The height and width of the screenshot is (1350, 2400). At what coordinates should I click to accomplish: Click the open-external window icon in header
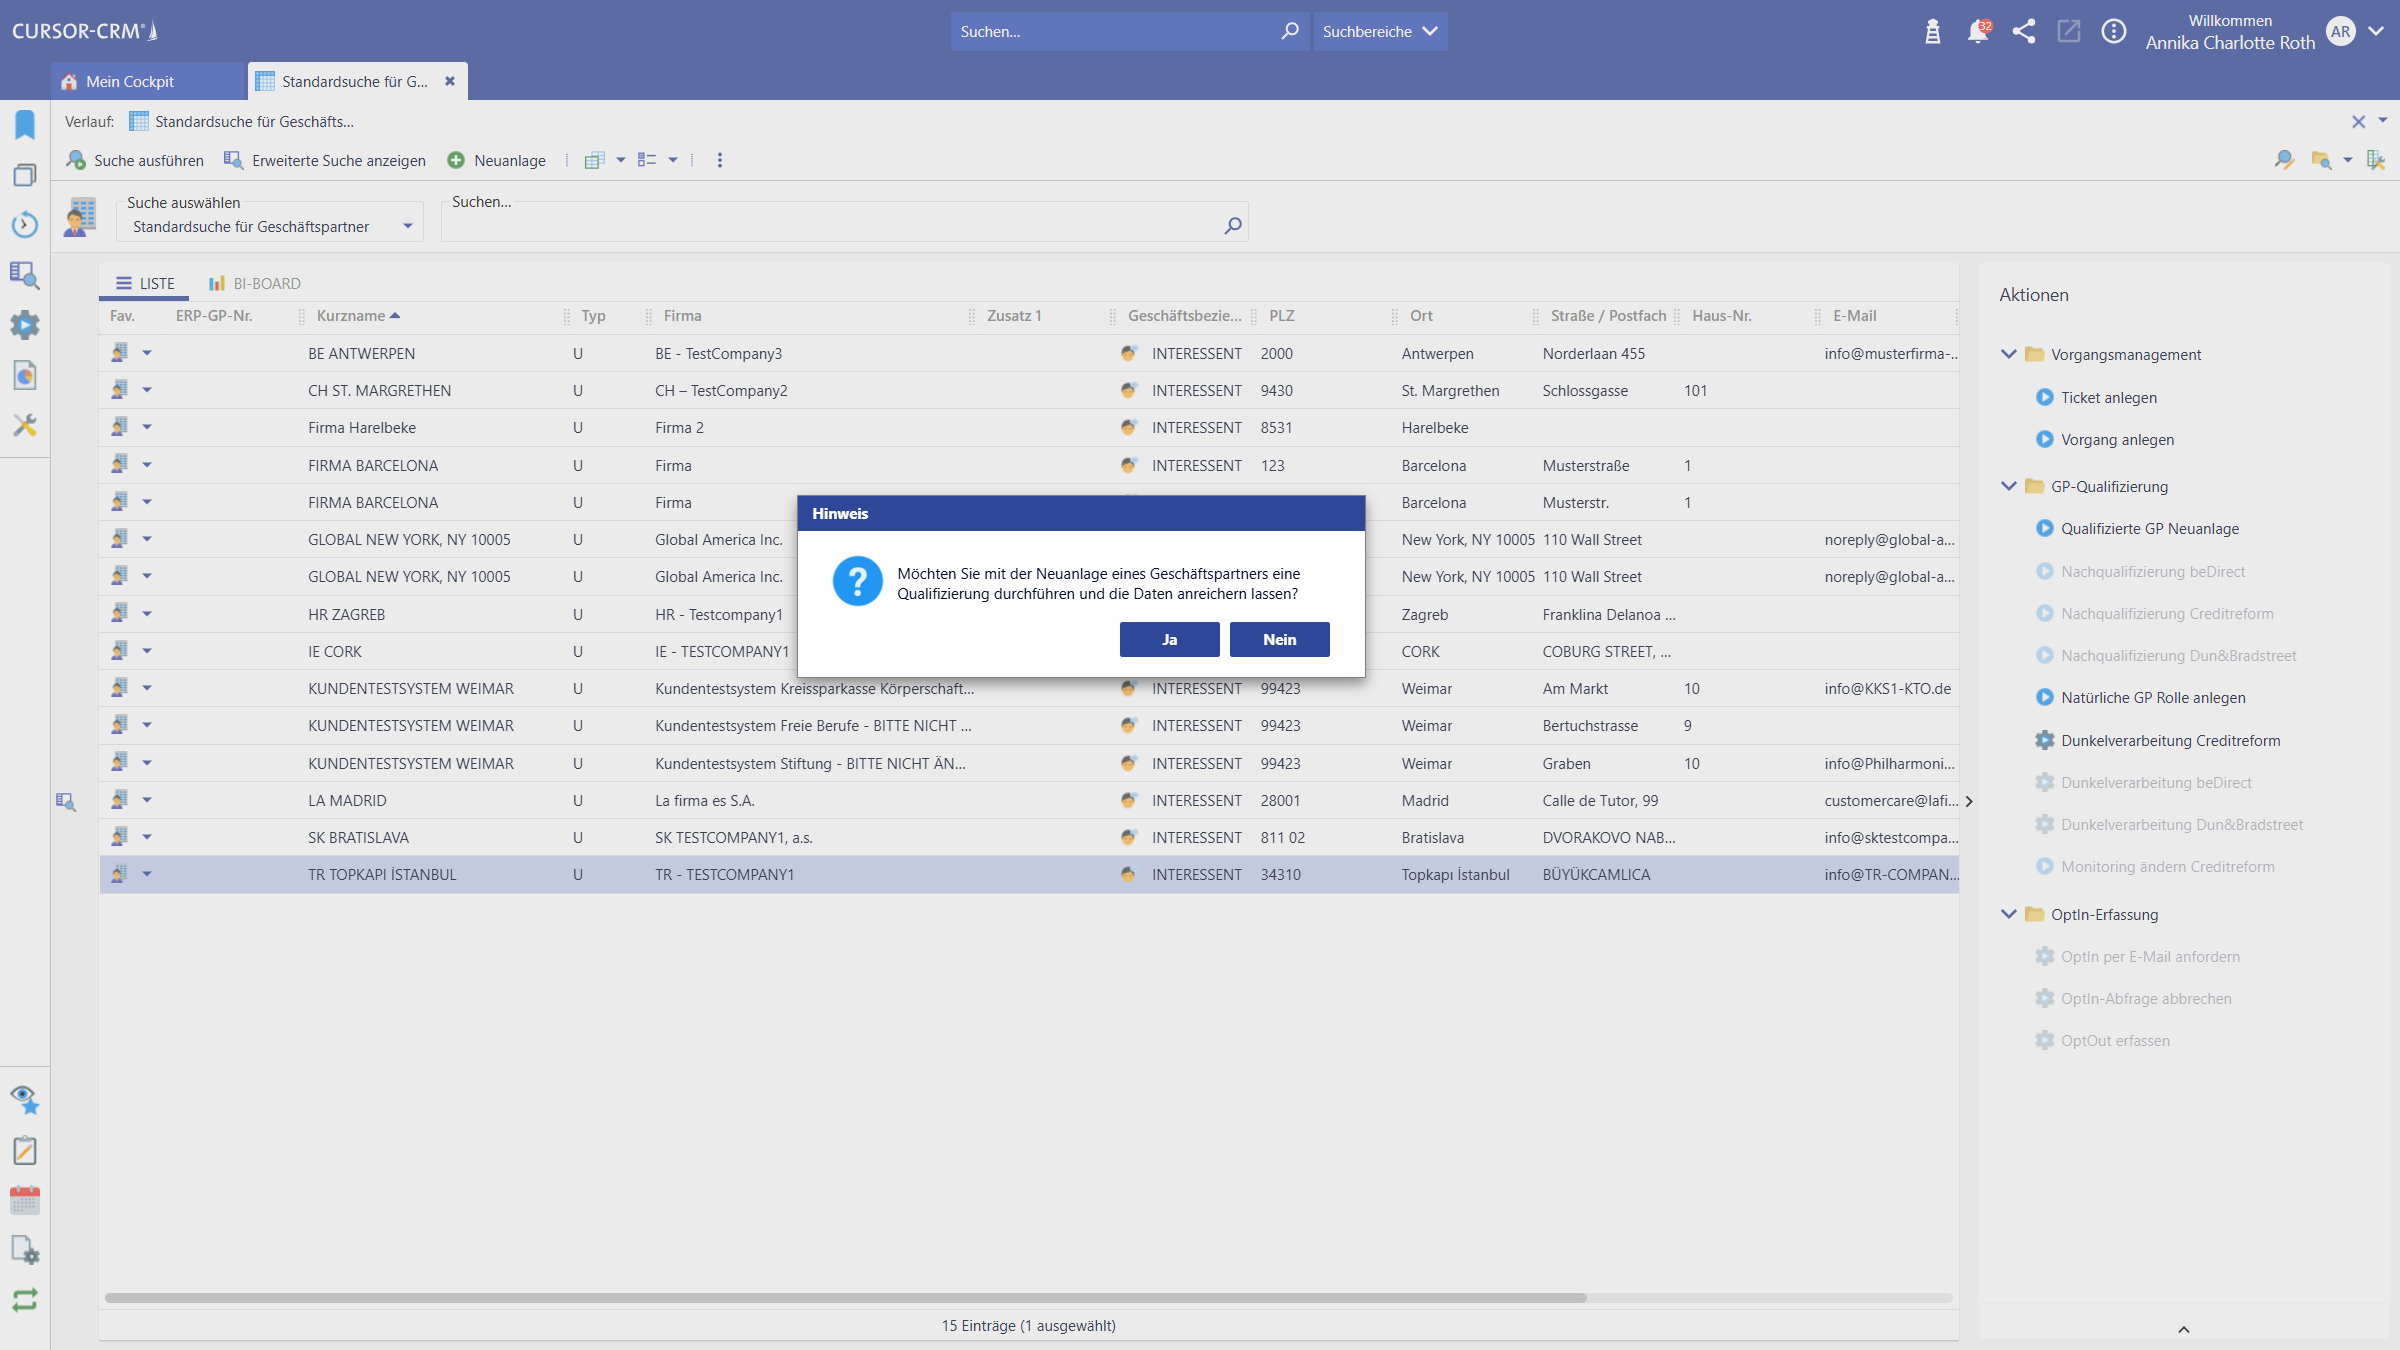pyautogui.click(x=2069, y=32)
